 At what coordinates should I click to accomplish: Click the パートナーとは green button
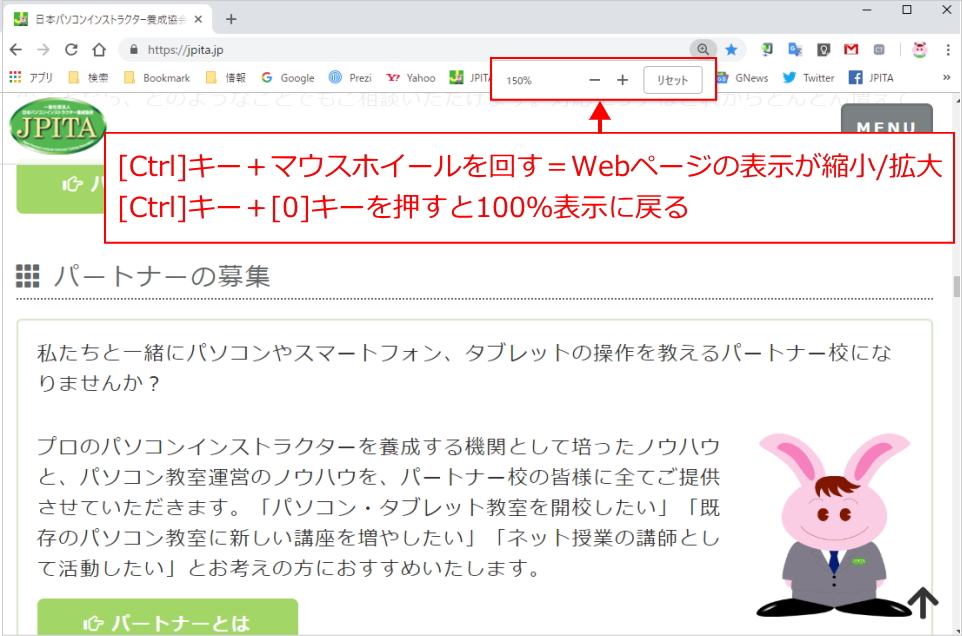[168, 623]
